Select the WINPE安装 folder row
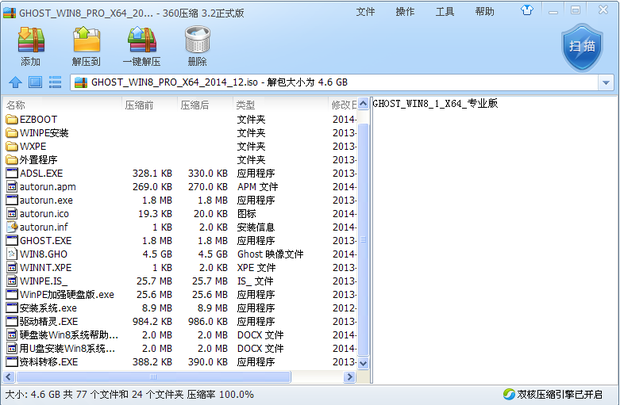Screen dimensions: 620x405 pyautogui.click(x=180, y=133)
